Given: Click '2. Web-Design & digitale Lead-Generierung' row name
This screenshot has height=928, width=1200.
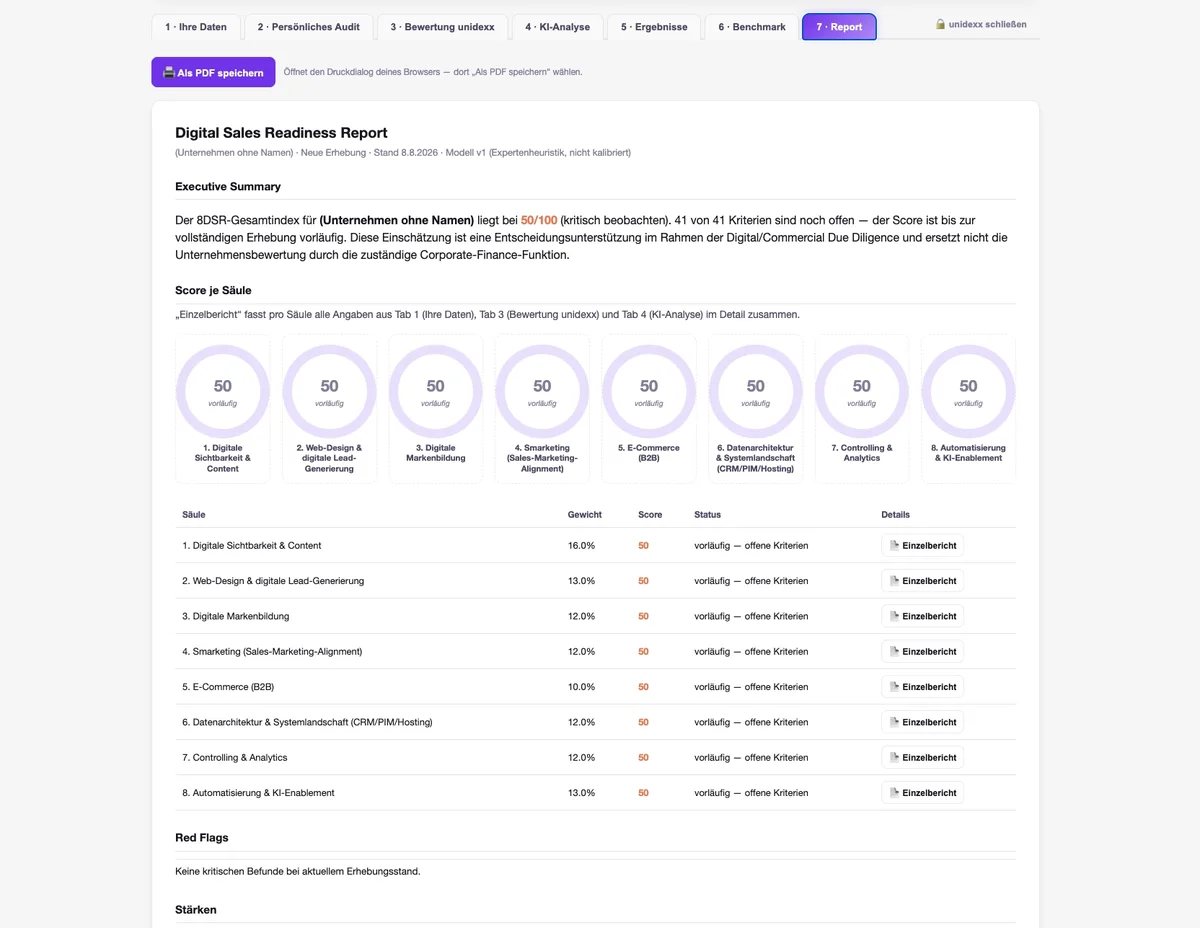Looking at the screenshot, I should pos(273,581).
